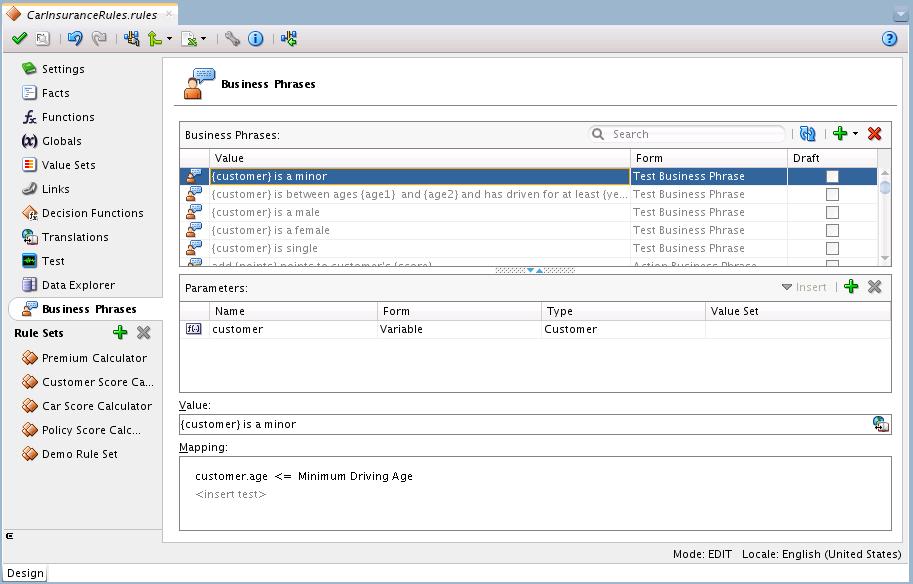Refresh the business phrases list
Screen dimensions: 913x584
pos(808,134)
